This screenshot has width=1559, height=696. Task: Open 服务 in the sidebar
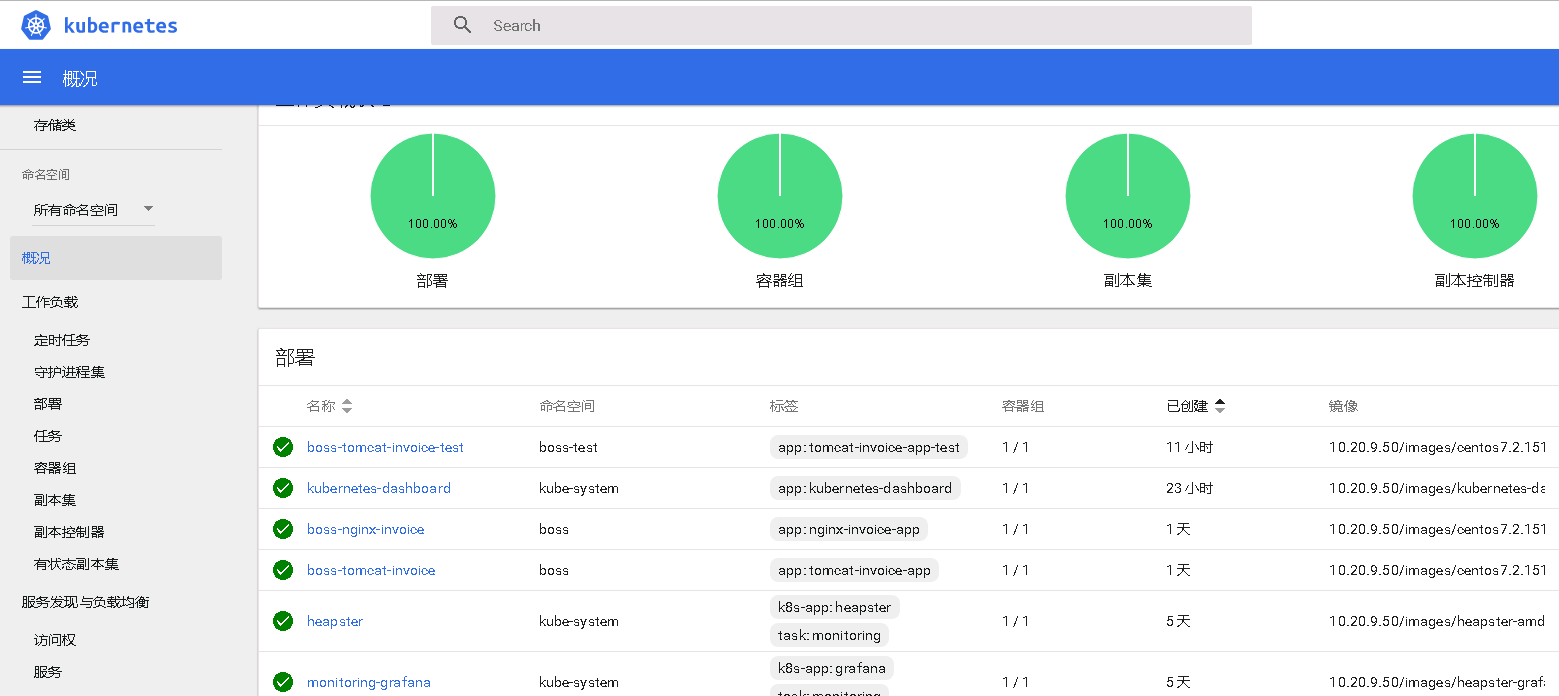pos(48,672)
